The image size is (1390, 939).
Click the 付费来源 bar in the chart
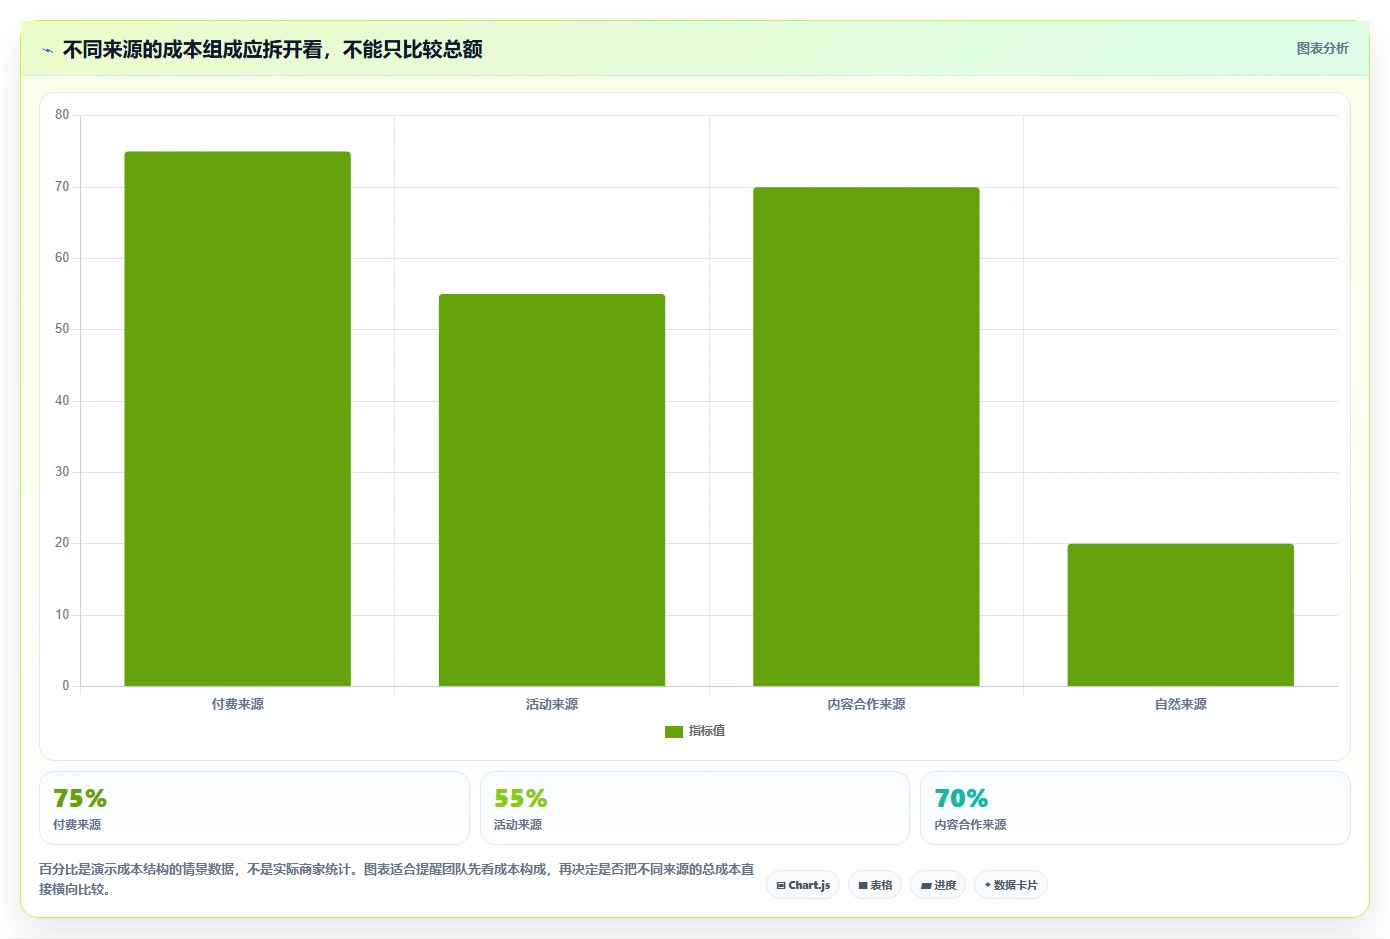tap(237, 419)
